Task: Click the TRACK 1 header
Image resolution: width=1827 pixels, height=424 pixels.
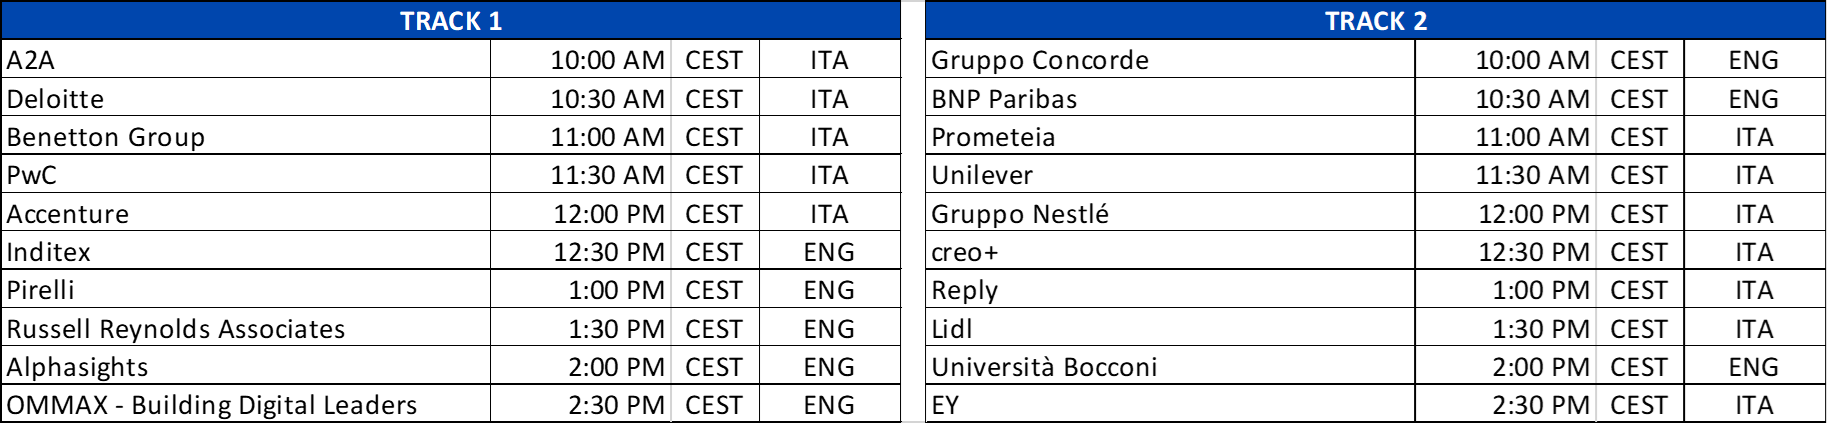Action: click(451, 21)
